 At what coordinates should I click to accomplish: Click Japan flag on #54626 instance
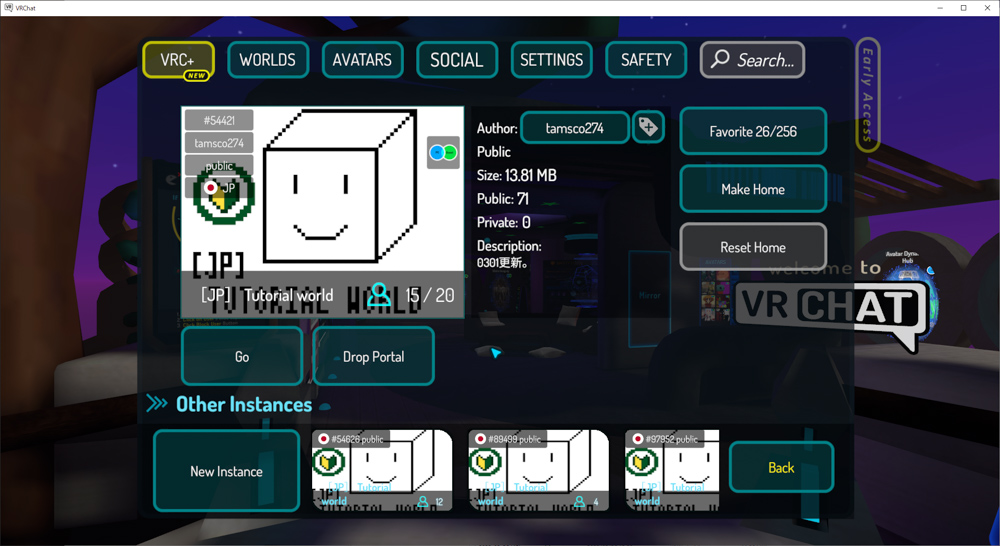[x=323, y=439]
